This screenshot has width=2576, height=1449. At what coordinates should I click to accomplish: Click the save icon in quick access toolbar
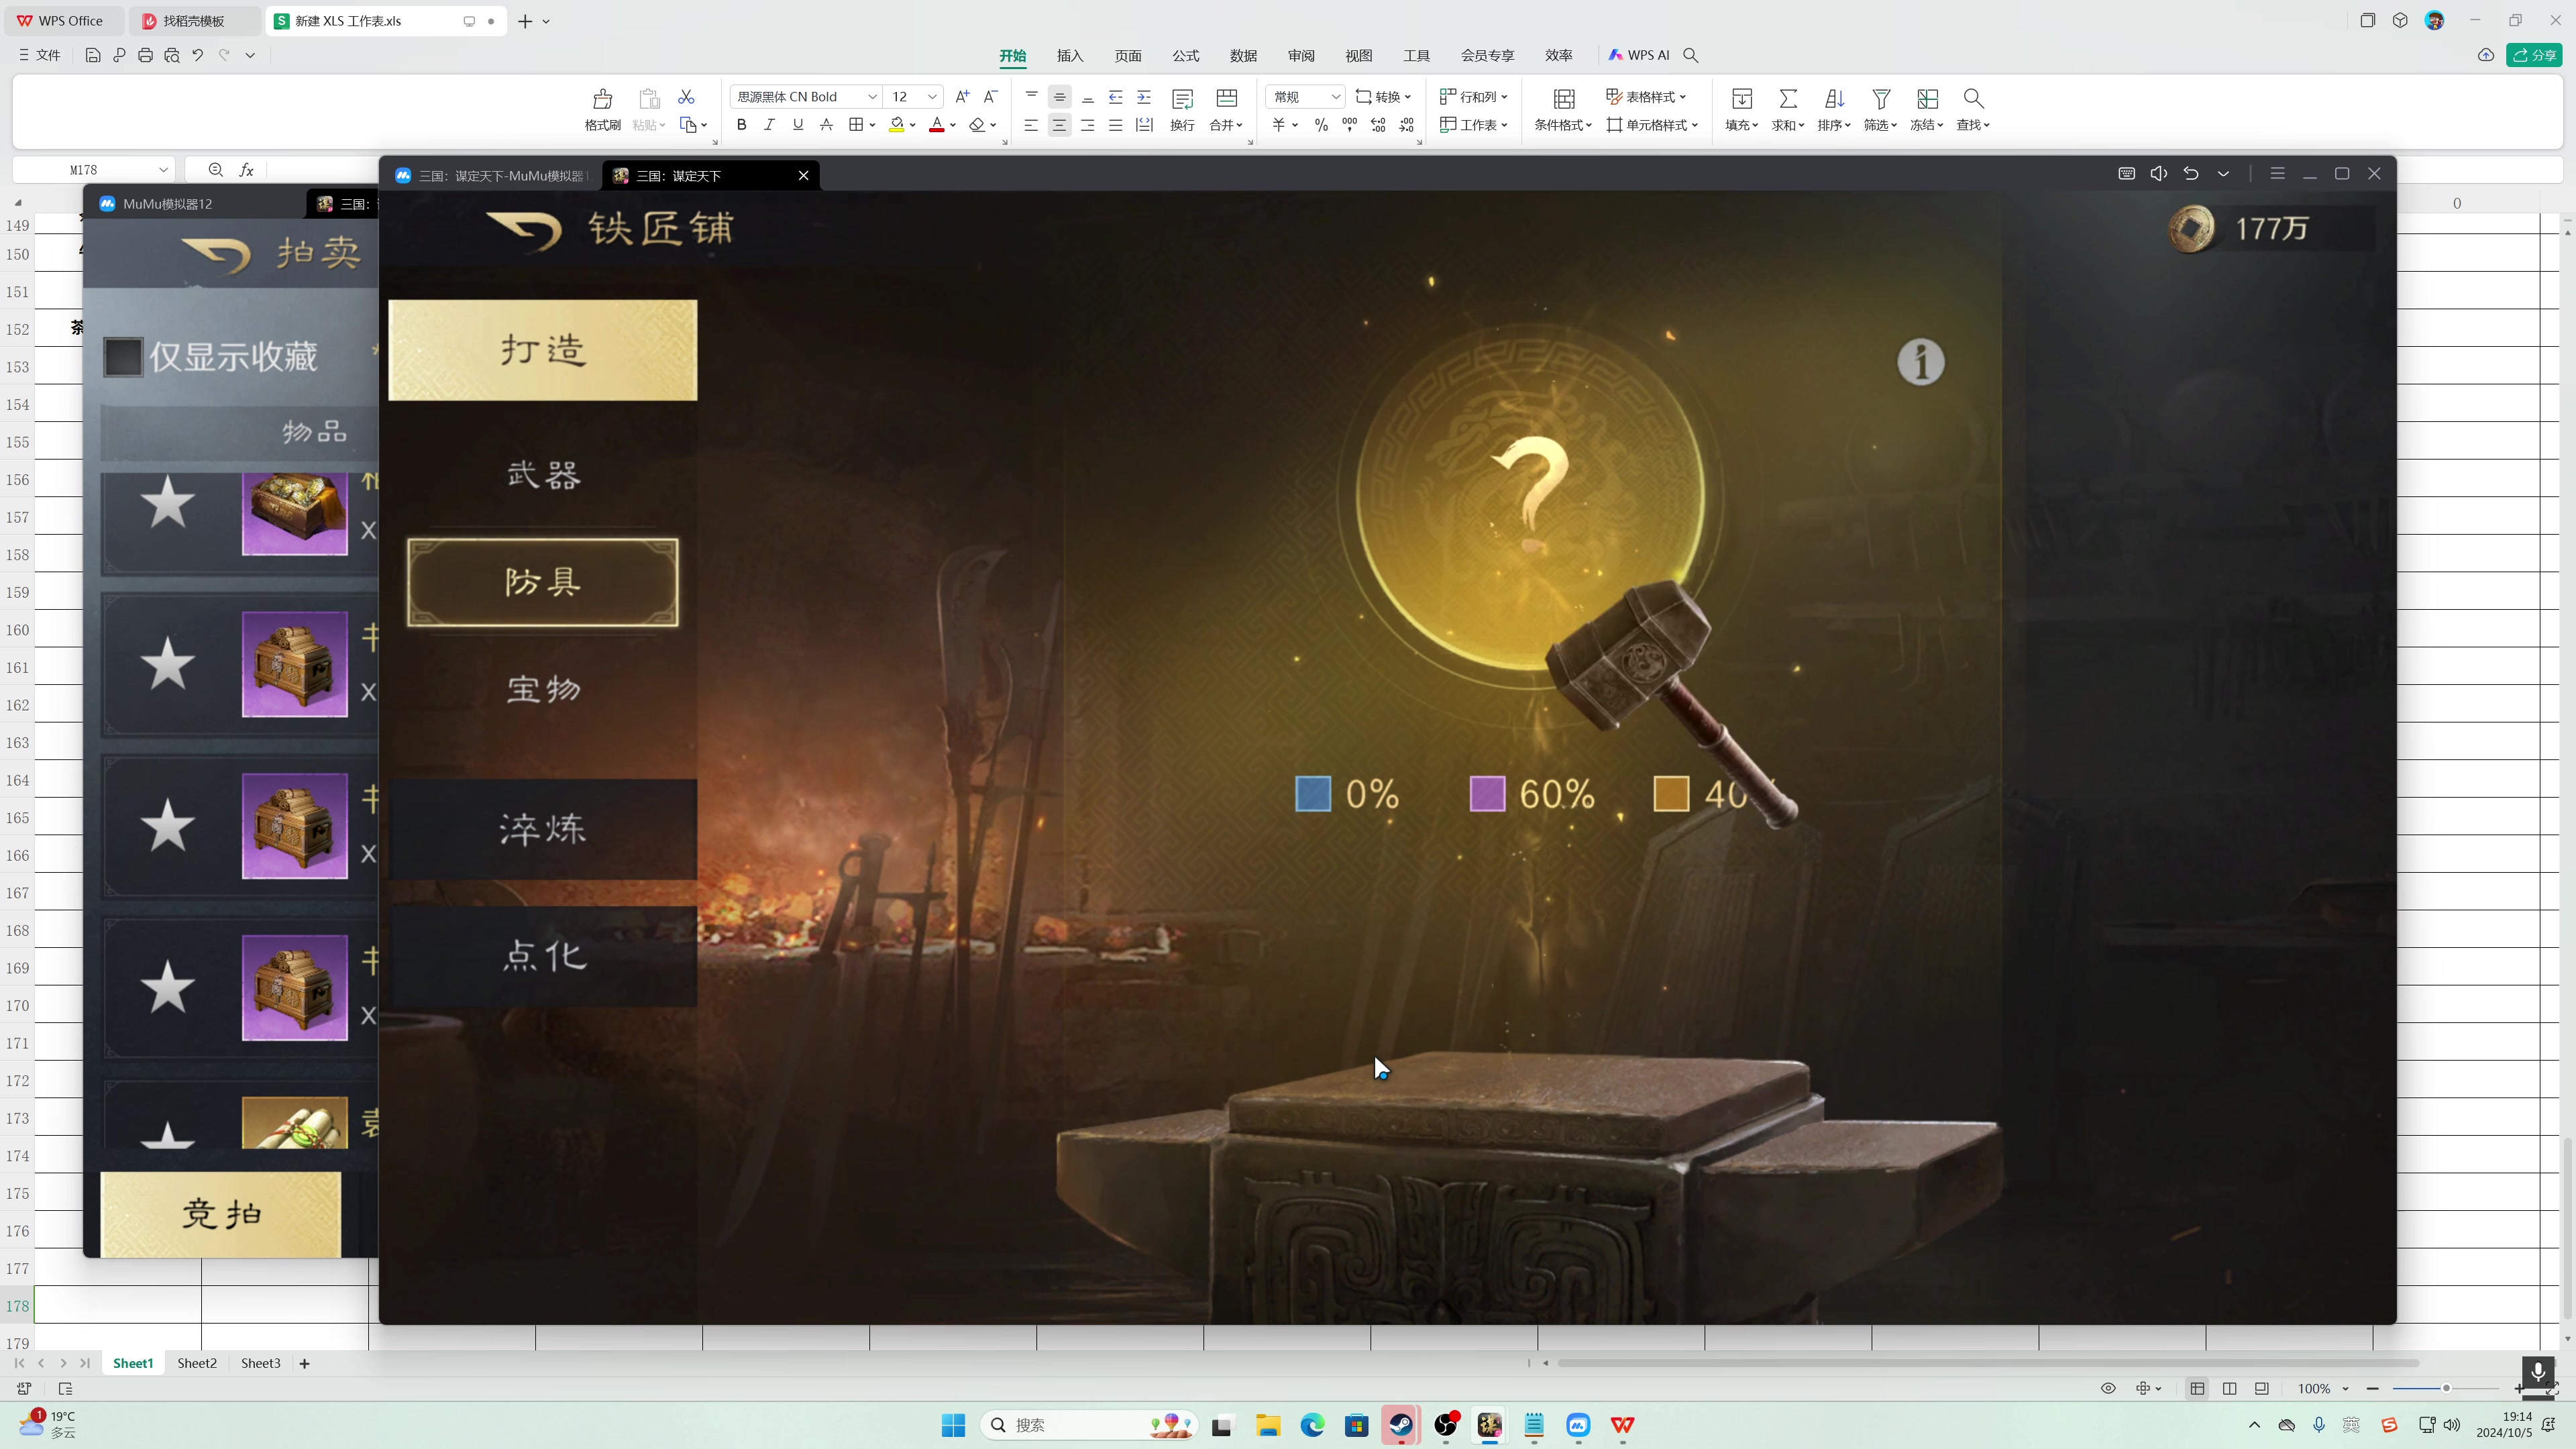(x=93, y=55)
